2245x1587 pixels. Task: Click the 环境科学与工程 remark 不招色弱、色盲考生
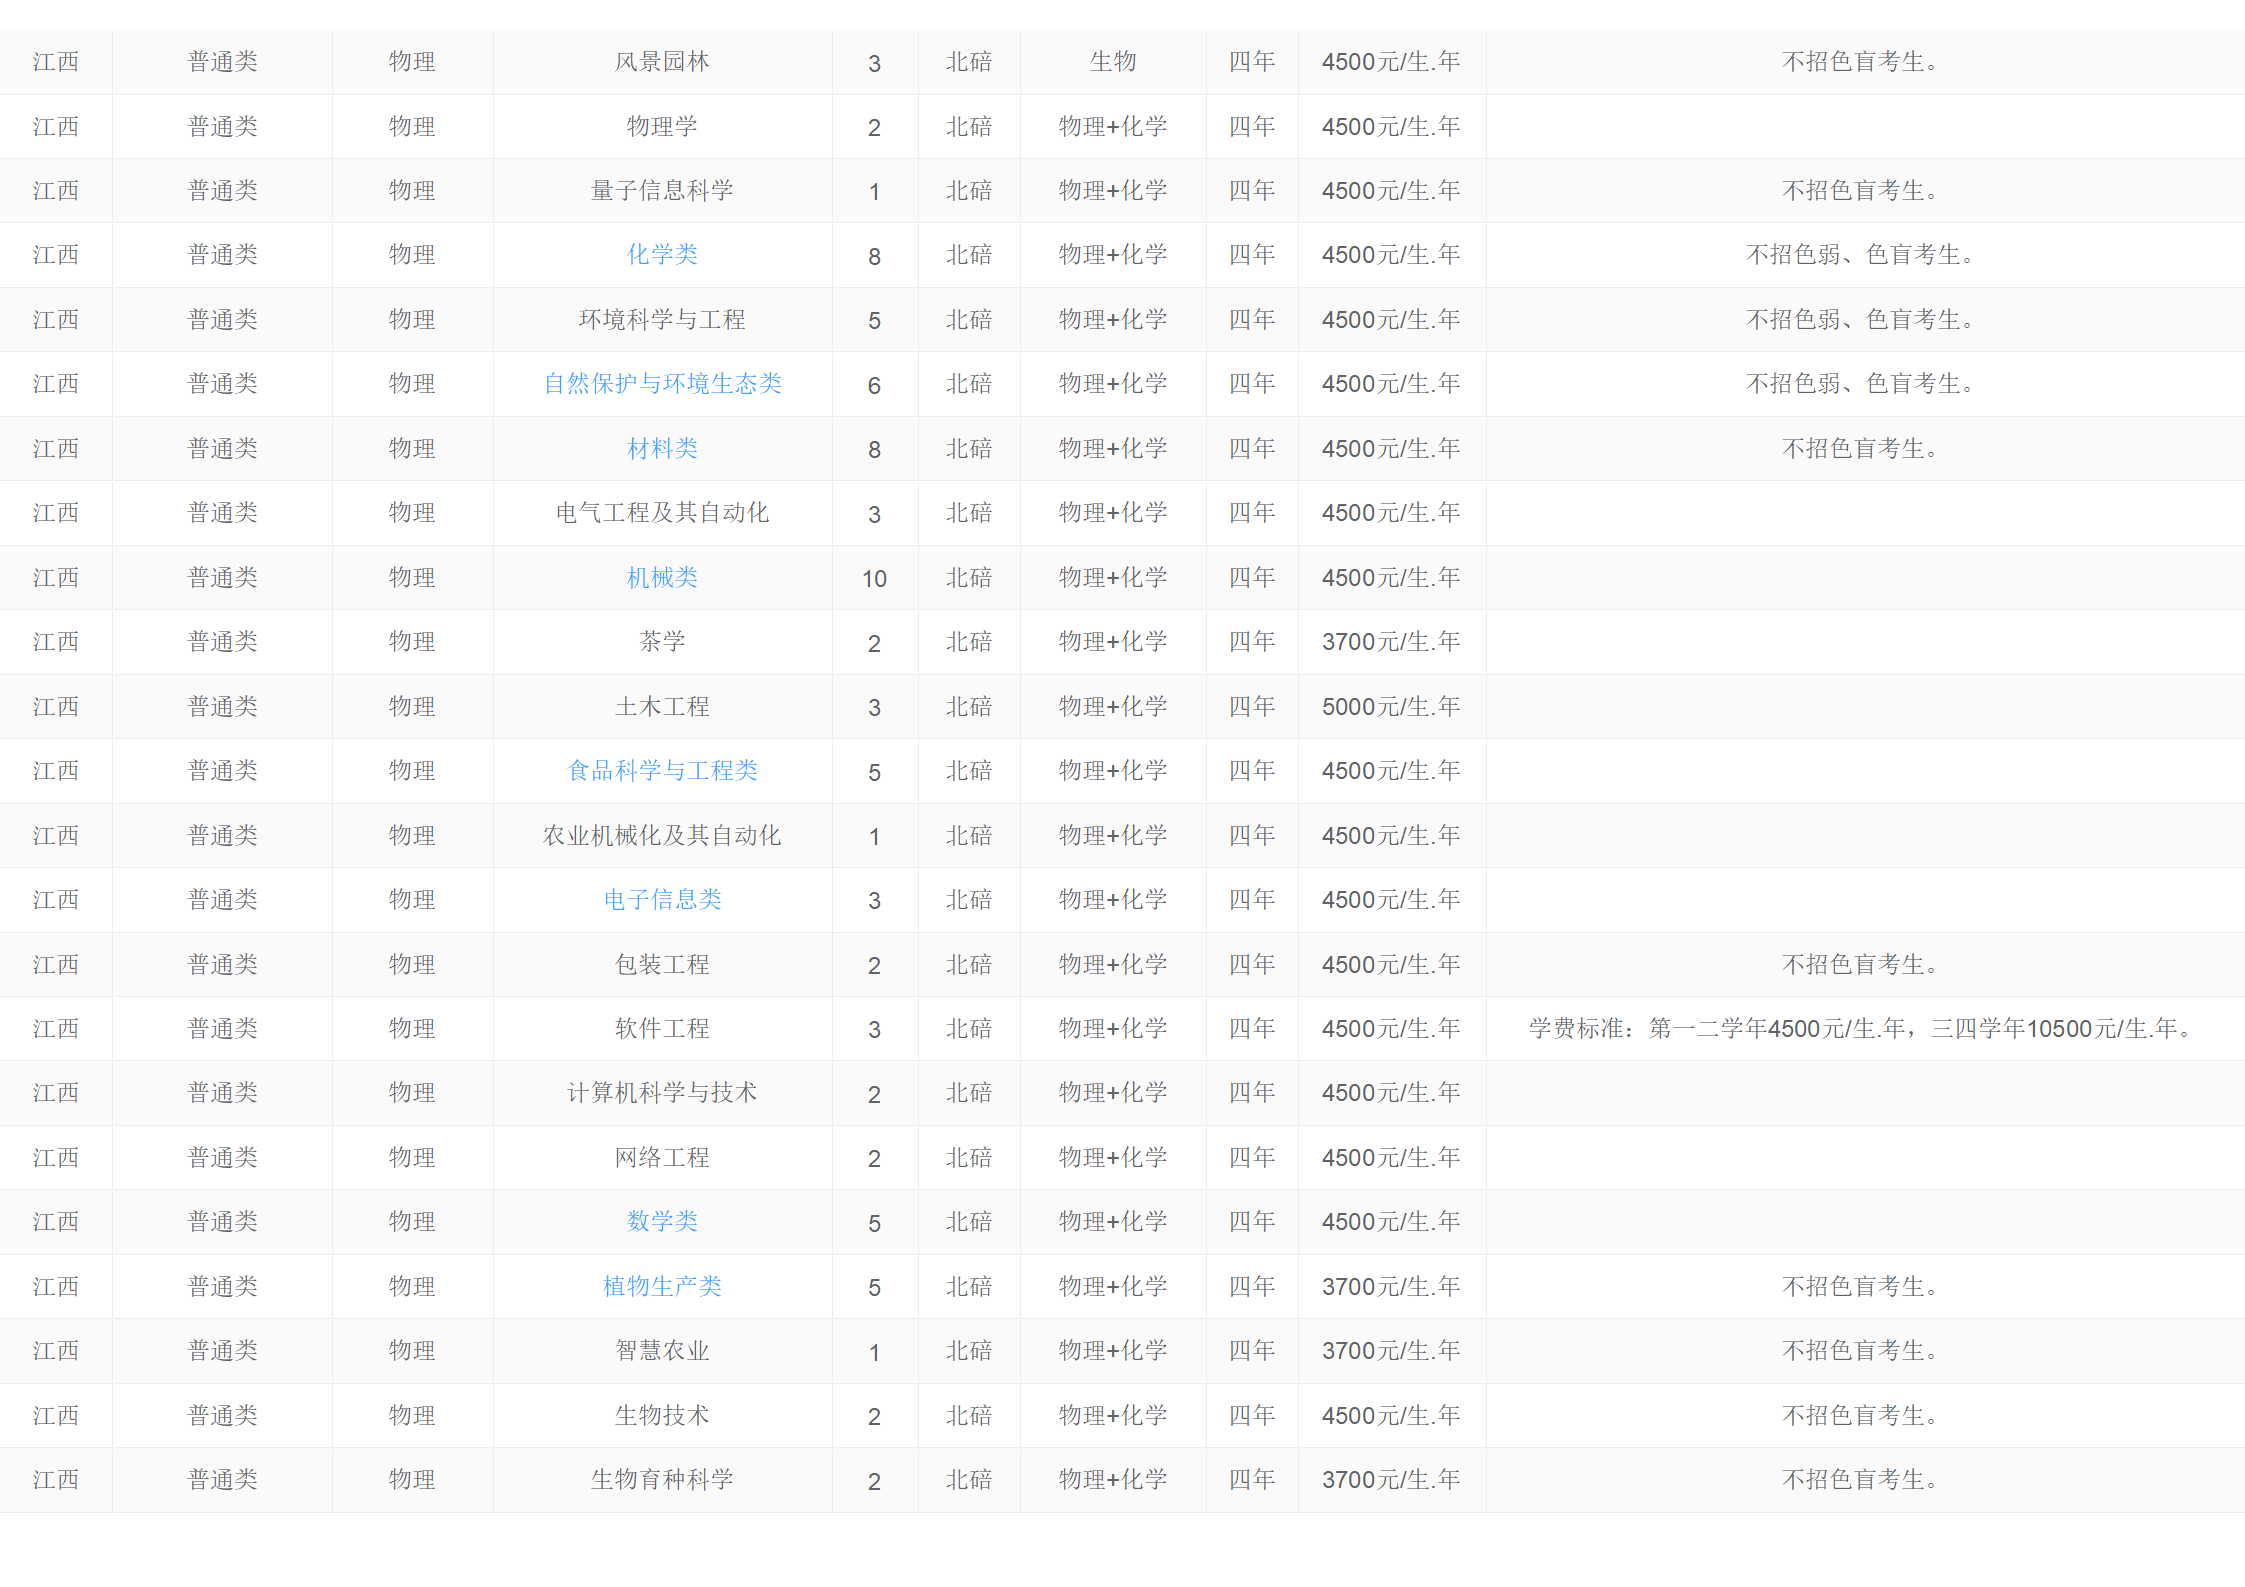[1860, 320]
